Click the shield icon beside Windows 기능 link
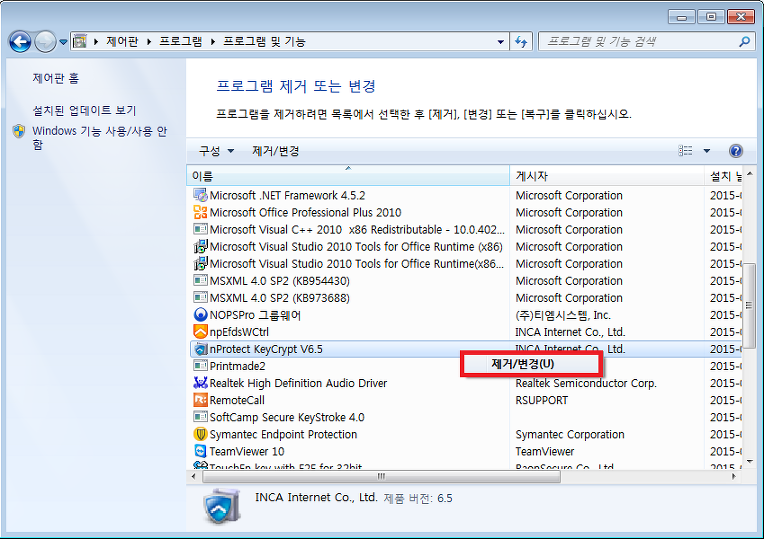This screenshot has width=764, height=539. coord(19,131)
